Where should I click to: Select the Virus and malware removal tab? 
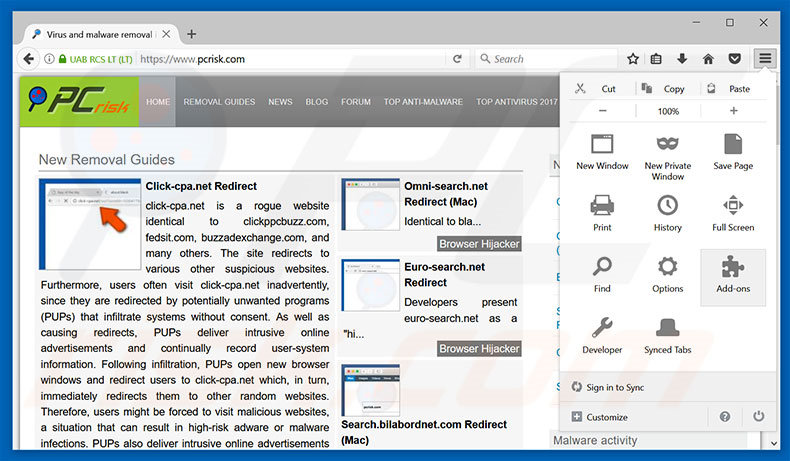pyautogui.click(x=99, y=34)
